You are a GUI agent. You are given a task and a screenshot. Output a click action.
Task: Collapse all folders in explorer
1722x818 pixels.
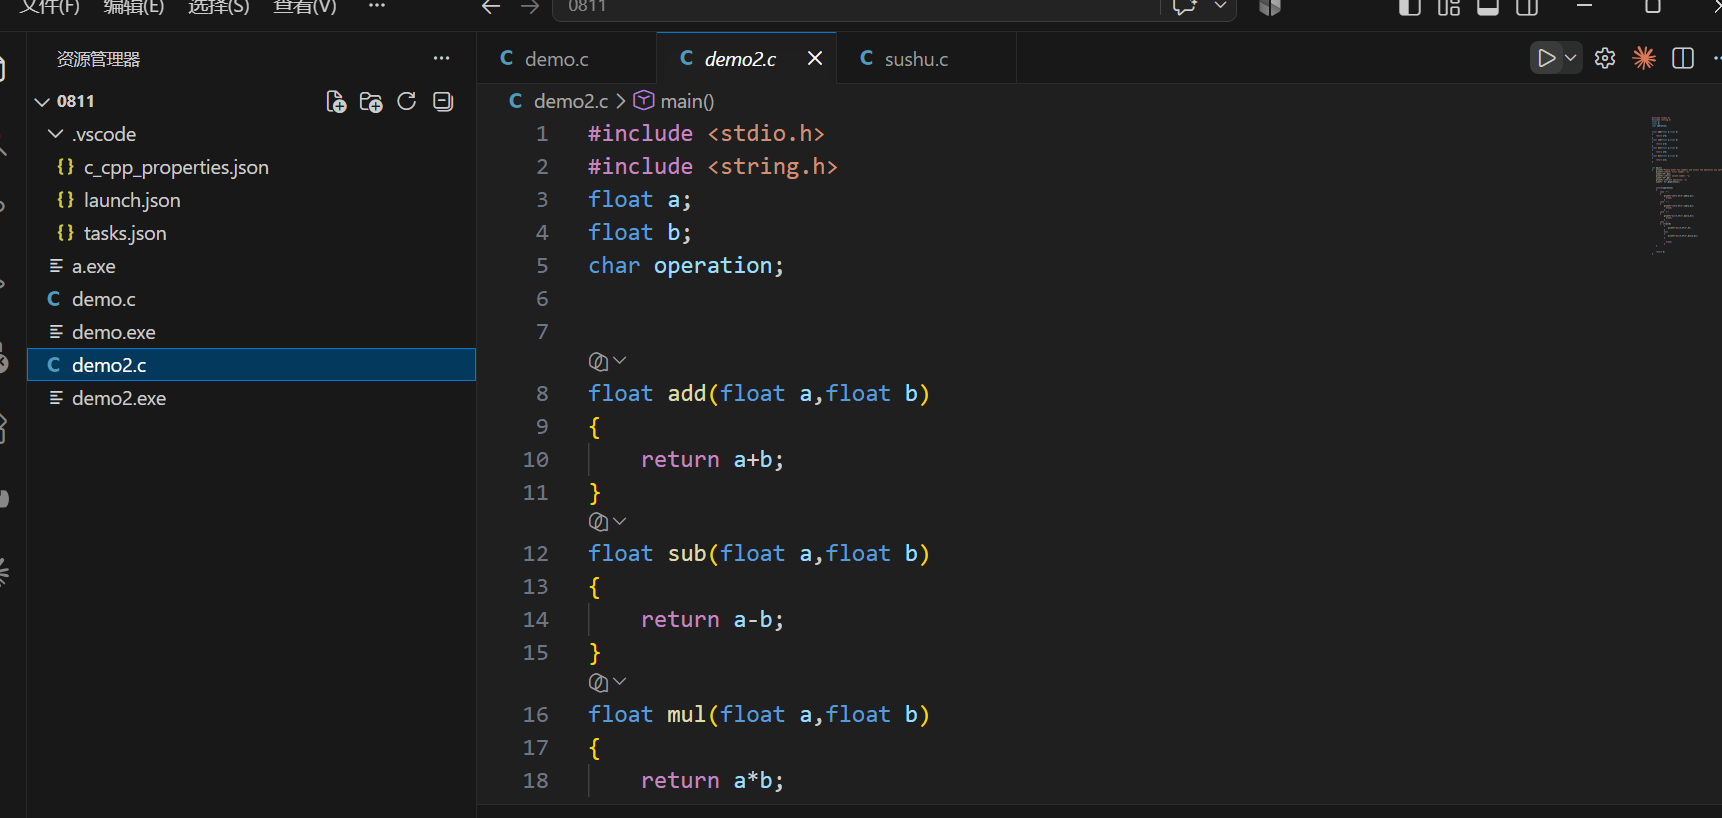(x=443, y=101)
